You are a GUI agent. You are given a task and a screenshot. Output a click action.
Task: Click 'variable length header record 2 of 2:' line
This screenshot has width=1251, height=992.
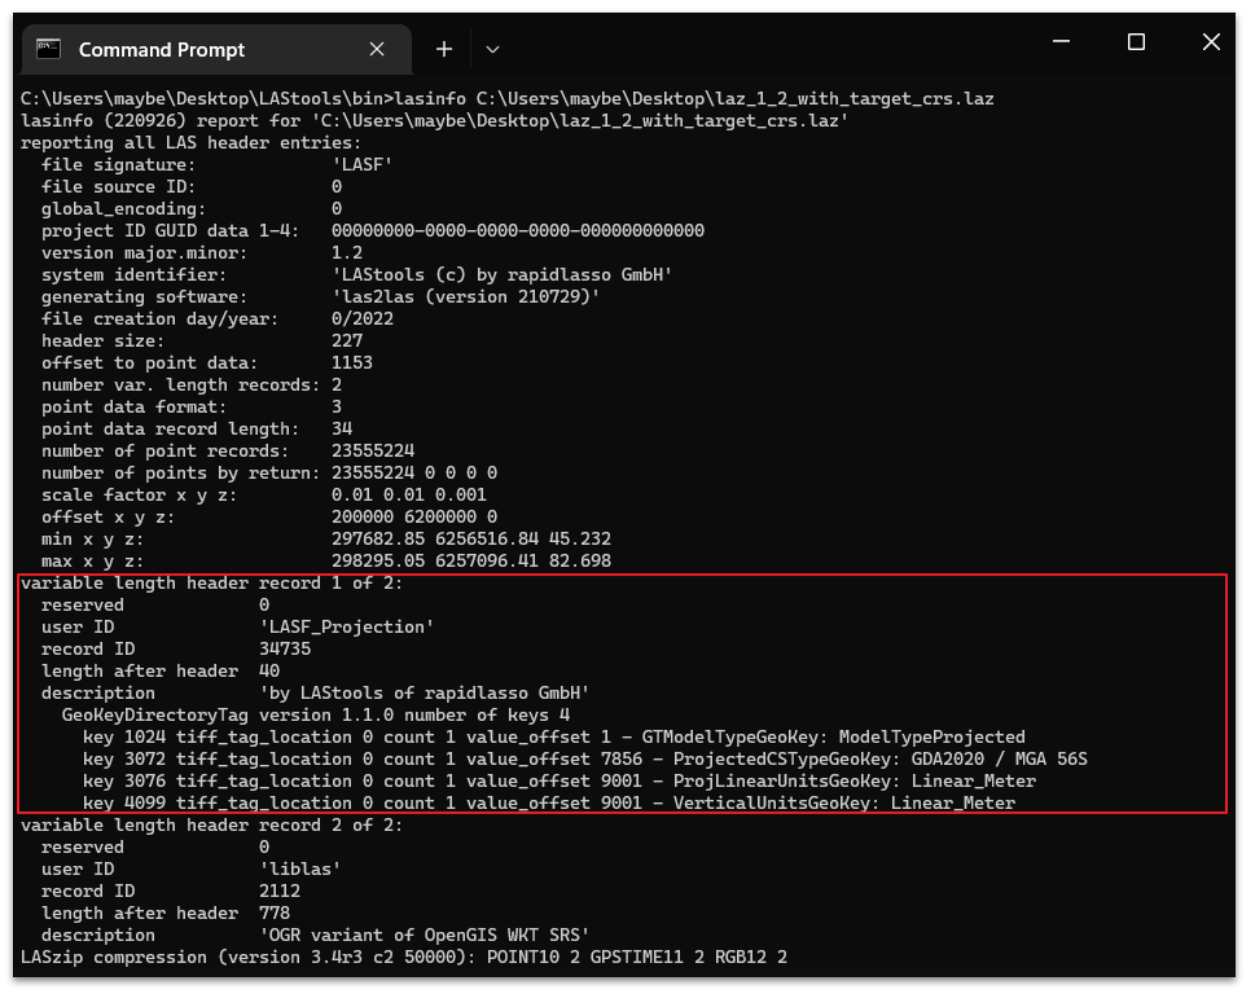click(x=211, y=825)
